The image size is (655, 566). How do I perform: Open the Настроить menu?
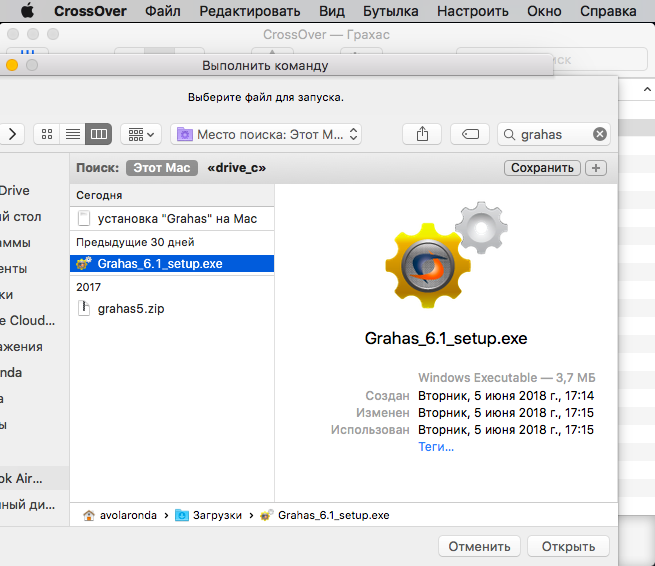click(473, 11)
